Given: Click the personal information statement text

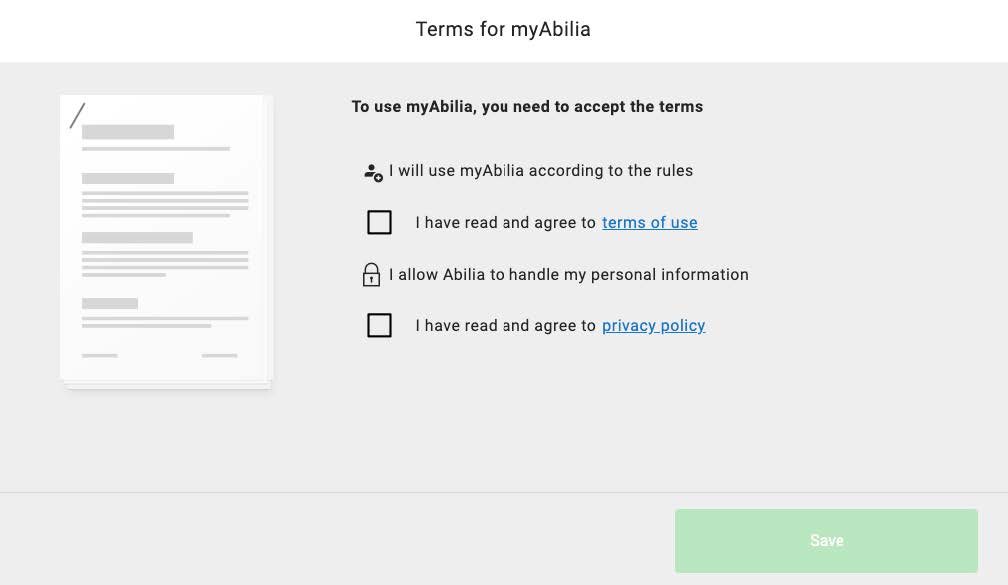Looking at the screenshot, I should (570, 274).
